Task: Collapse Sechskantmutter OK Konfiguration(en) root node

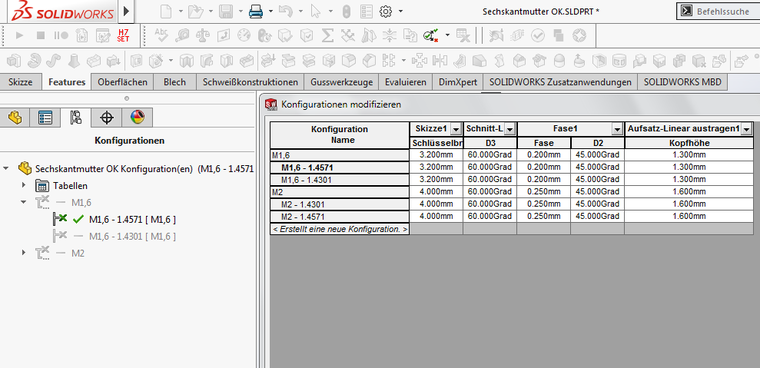Action: (6, 168)
